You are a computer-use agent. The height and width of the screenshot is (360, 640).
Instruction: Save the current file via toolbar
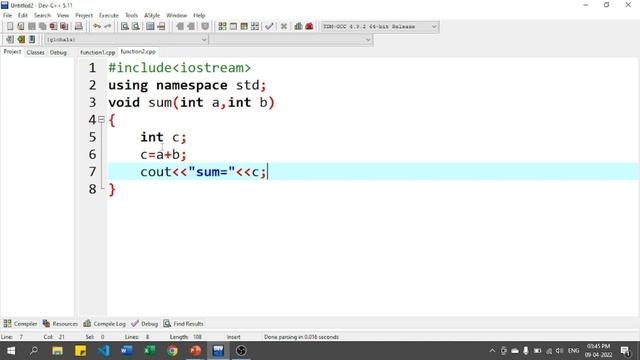31,27
